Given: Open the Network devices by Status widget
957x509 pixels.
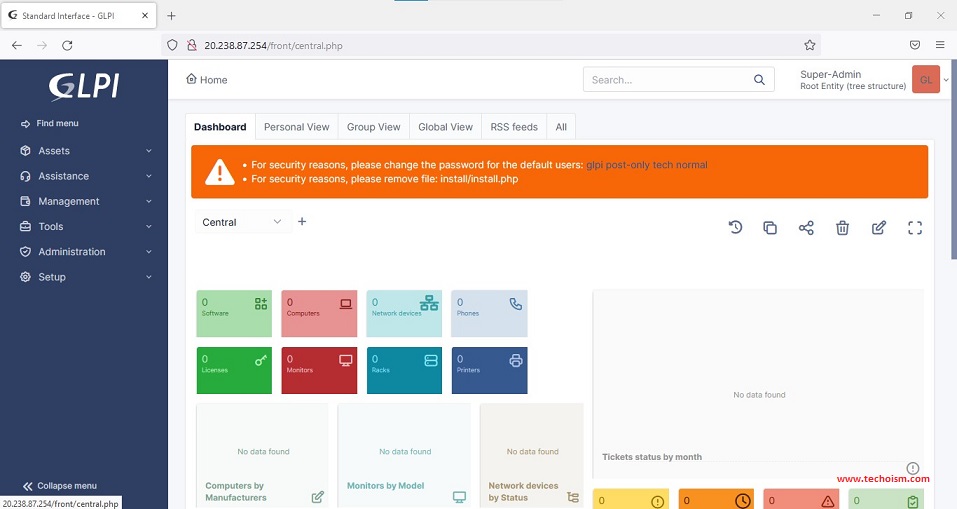Looking at the screenshot, I should [x=532, y=455].
